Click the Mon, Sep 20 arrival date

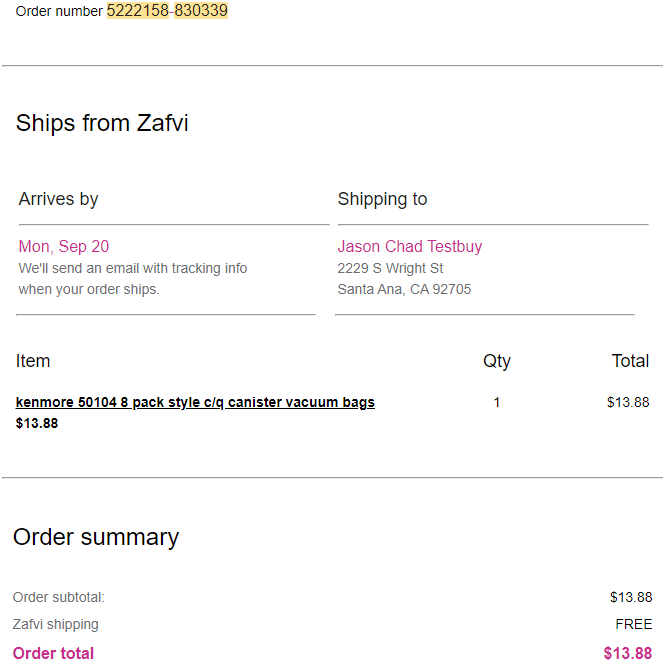(64, 246)
